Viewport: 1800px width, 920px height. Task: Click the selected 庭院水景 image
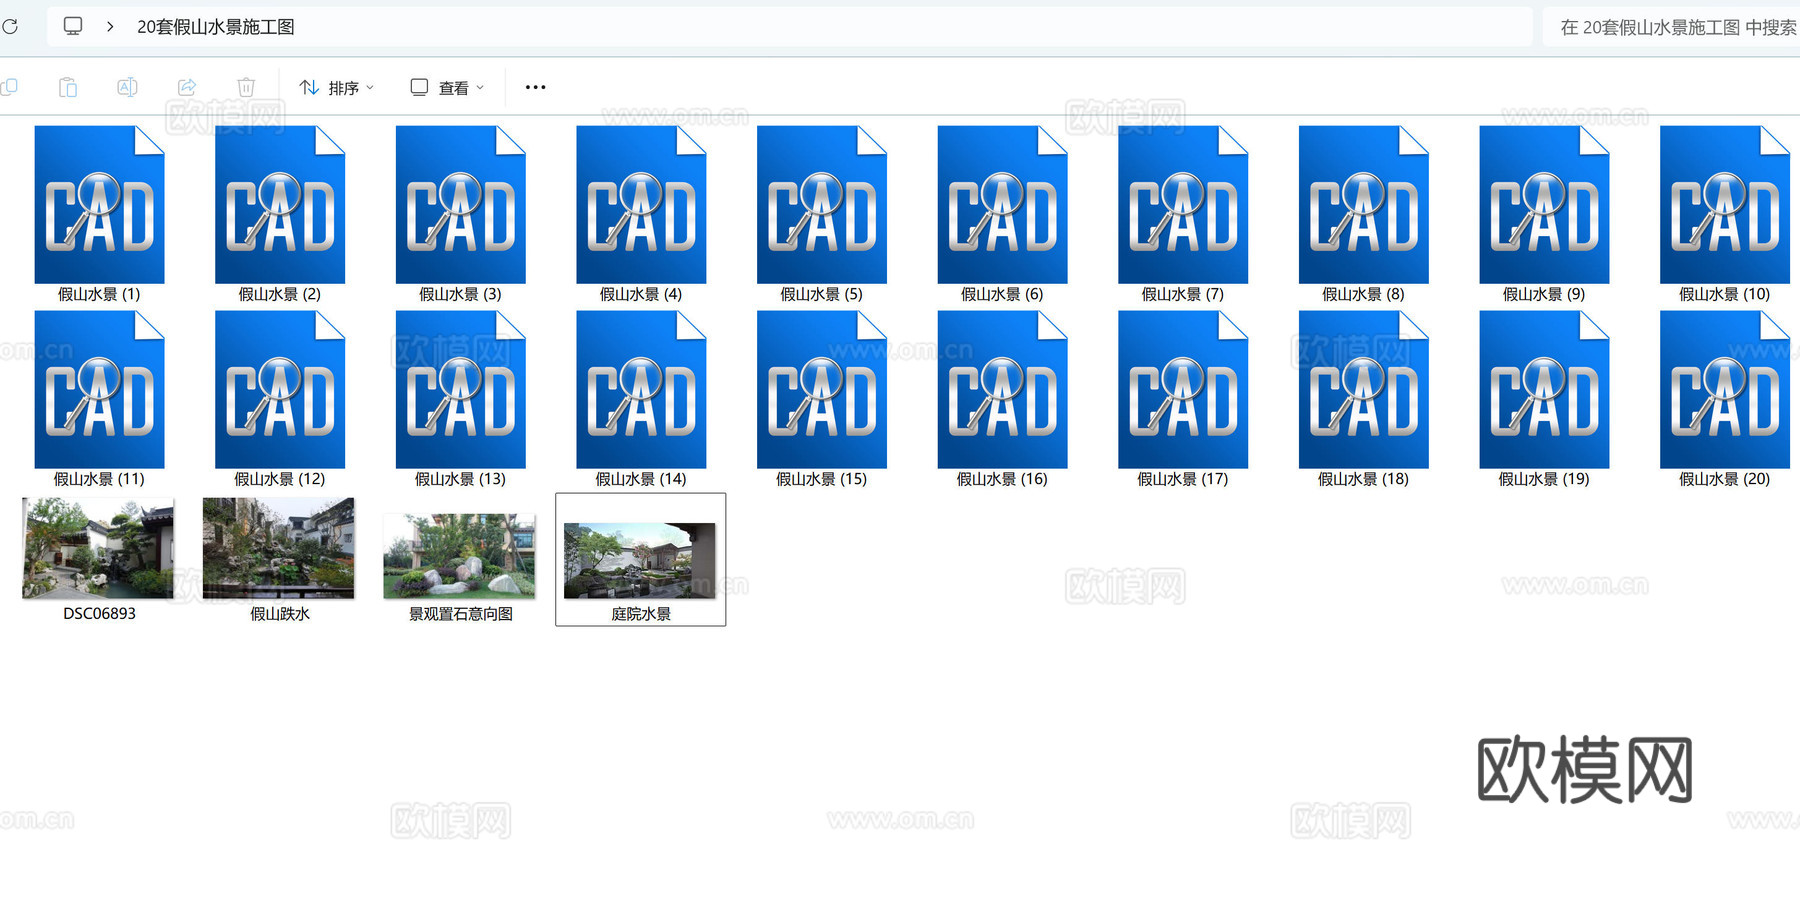[640, 556]
